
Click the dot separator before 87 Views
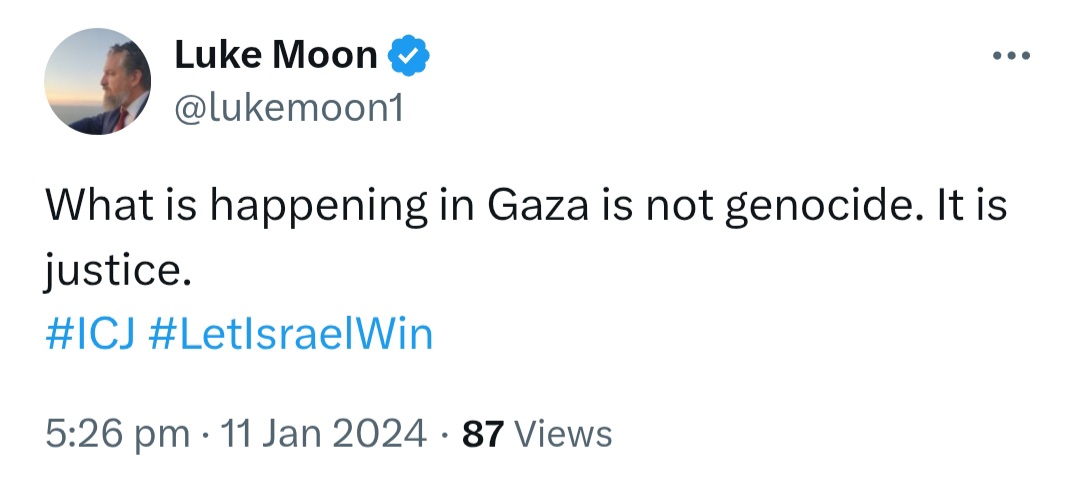(444, 435)
